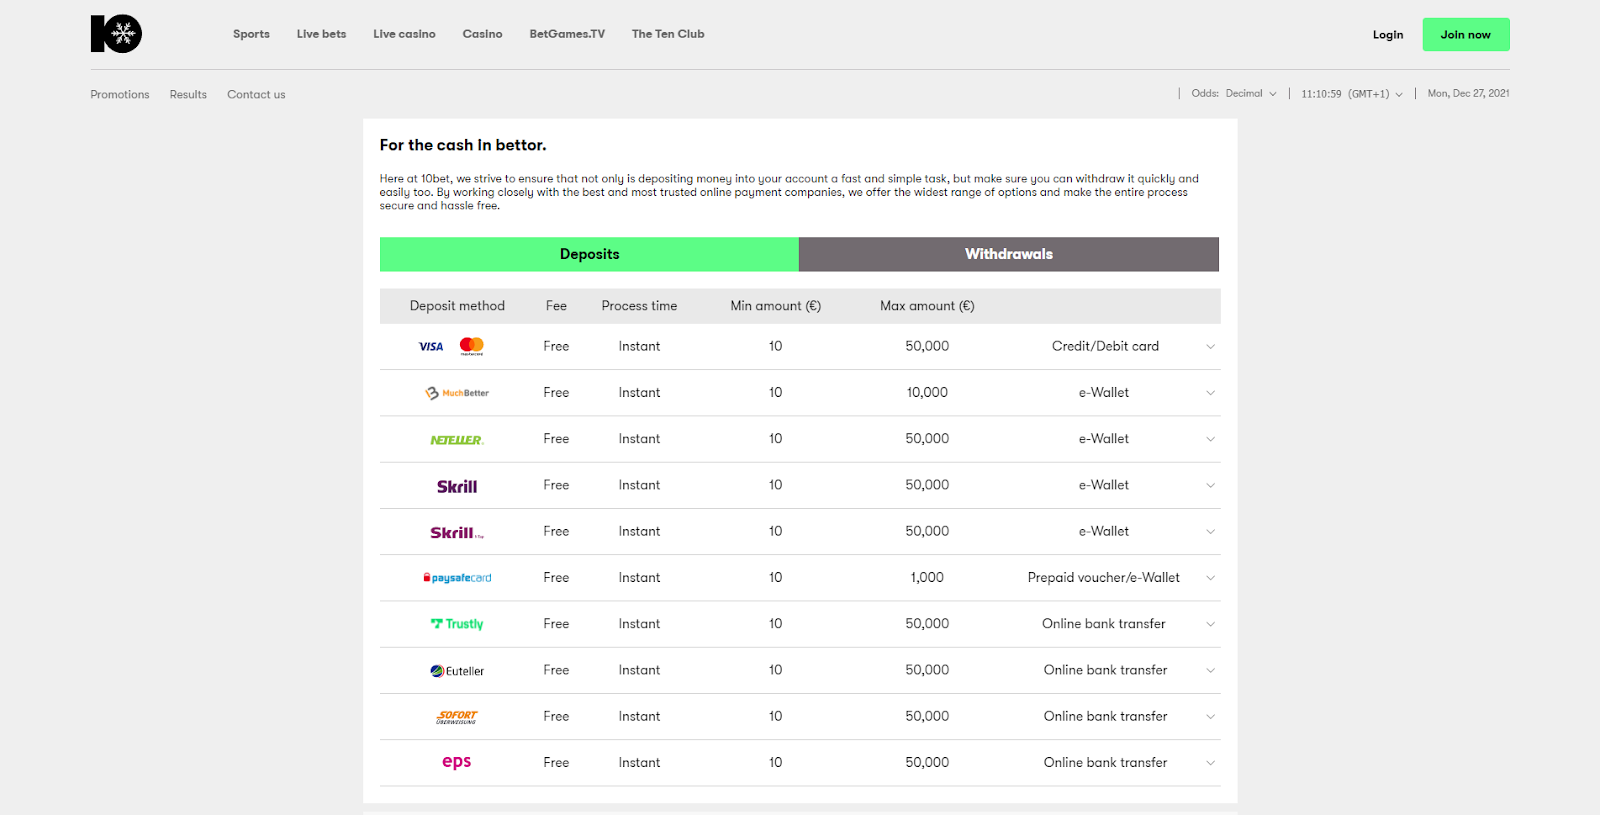
Task: Click the eps logo
Action: [x=457, y=762]
